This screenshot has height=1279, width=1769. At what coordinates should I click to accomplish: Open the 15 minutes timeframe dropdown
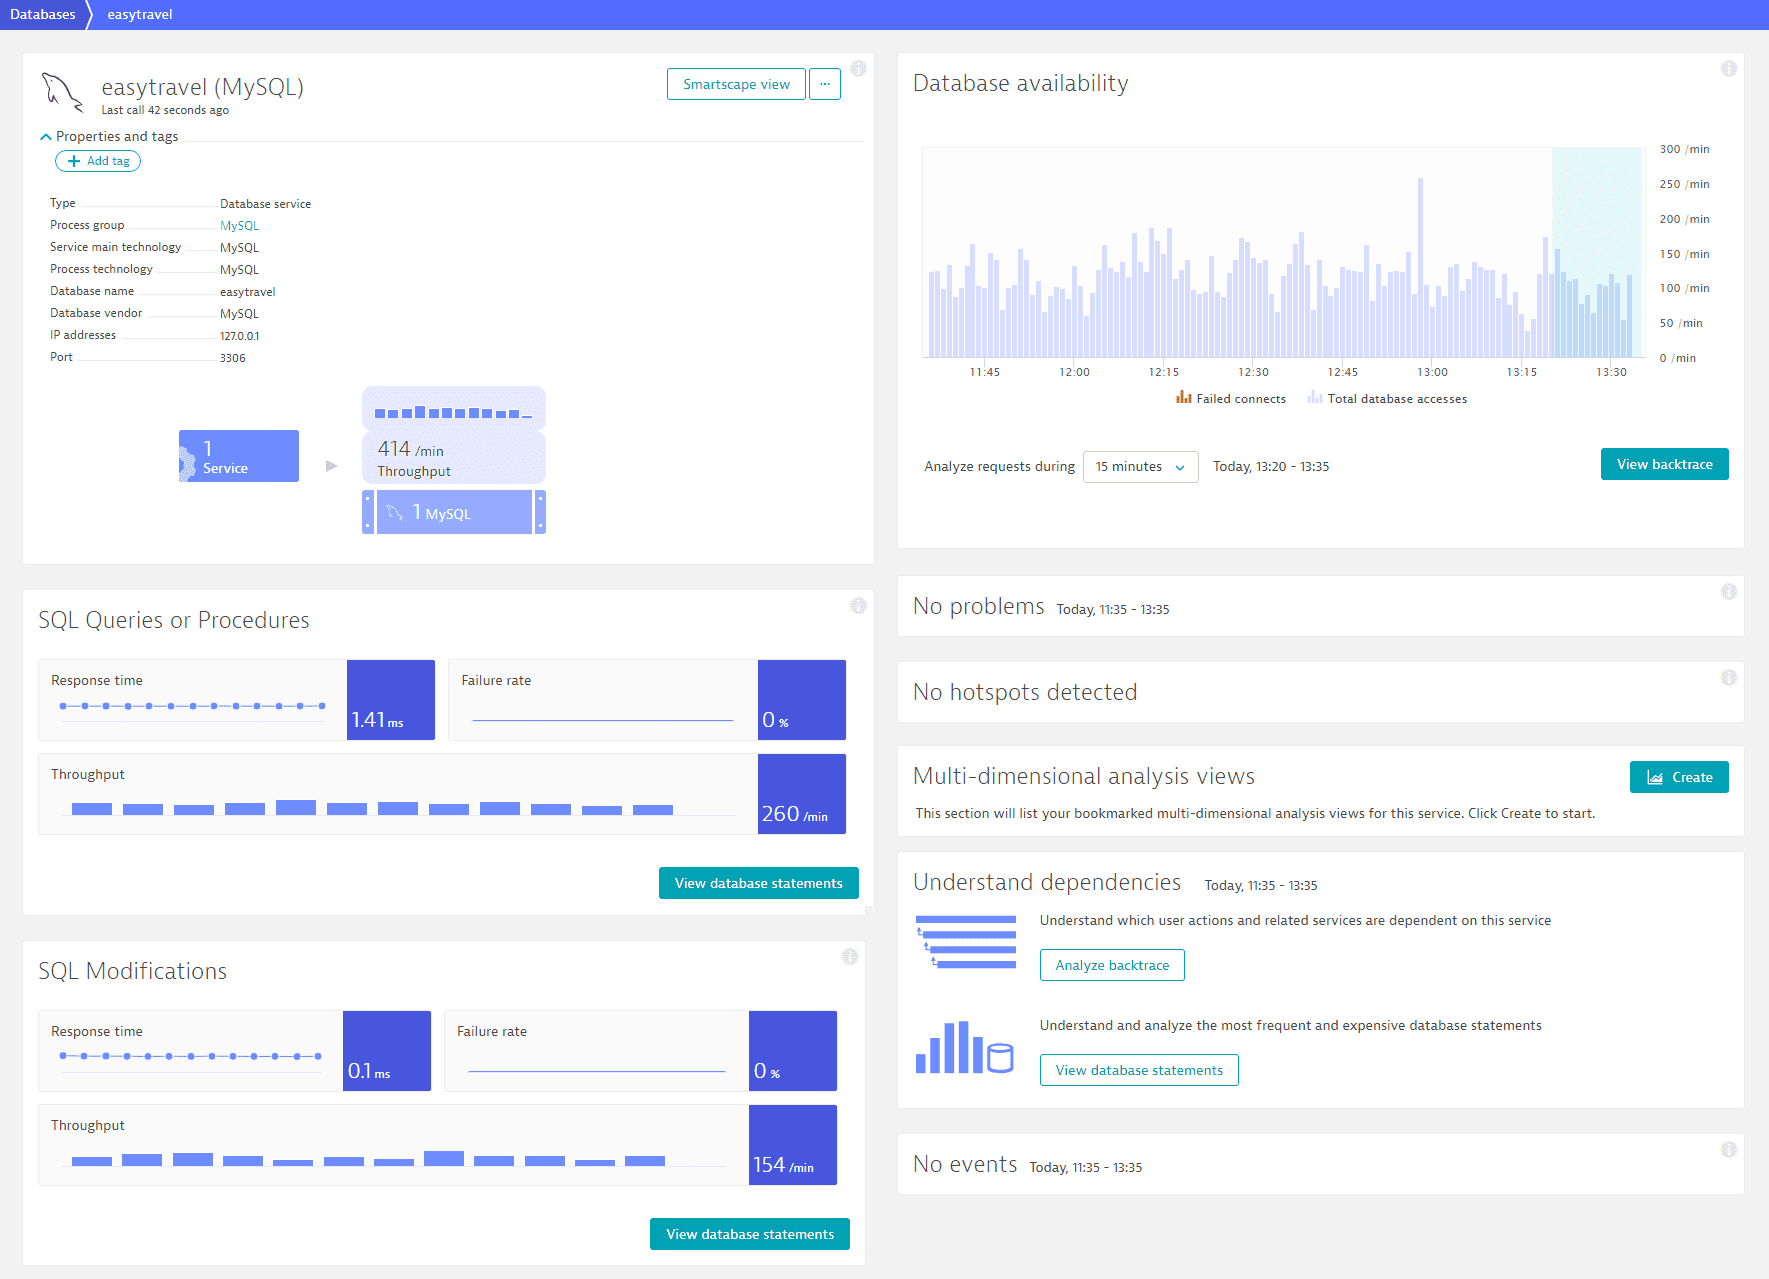tap(1140, 466)
